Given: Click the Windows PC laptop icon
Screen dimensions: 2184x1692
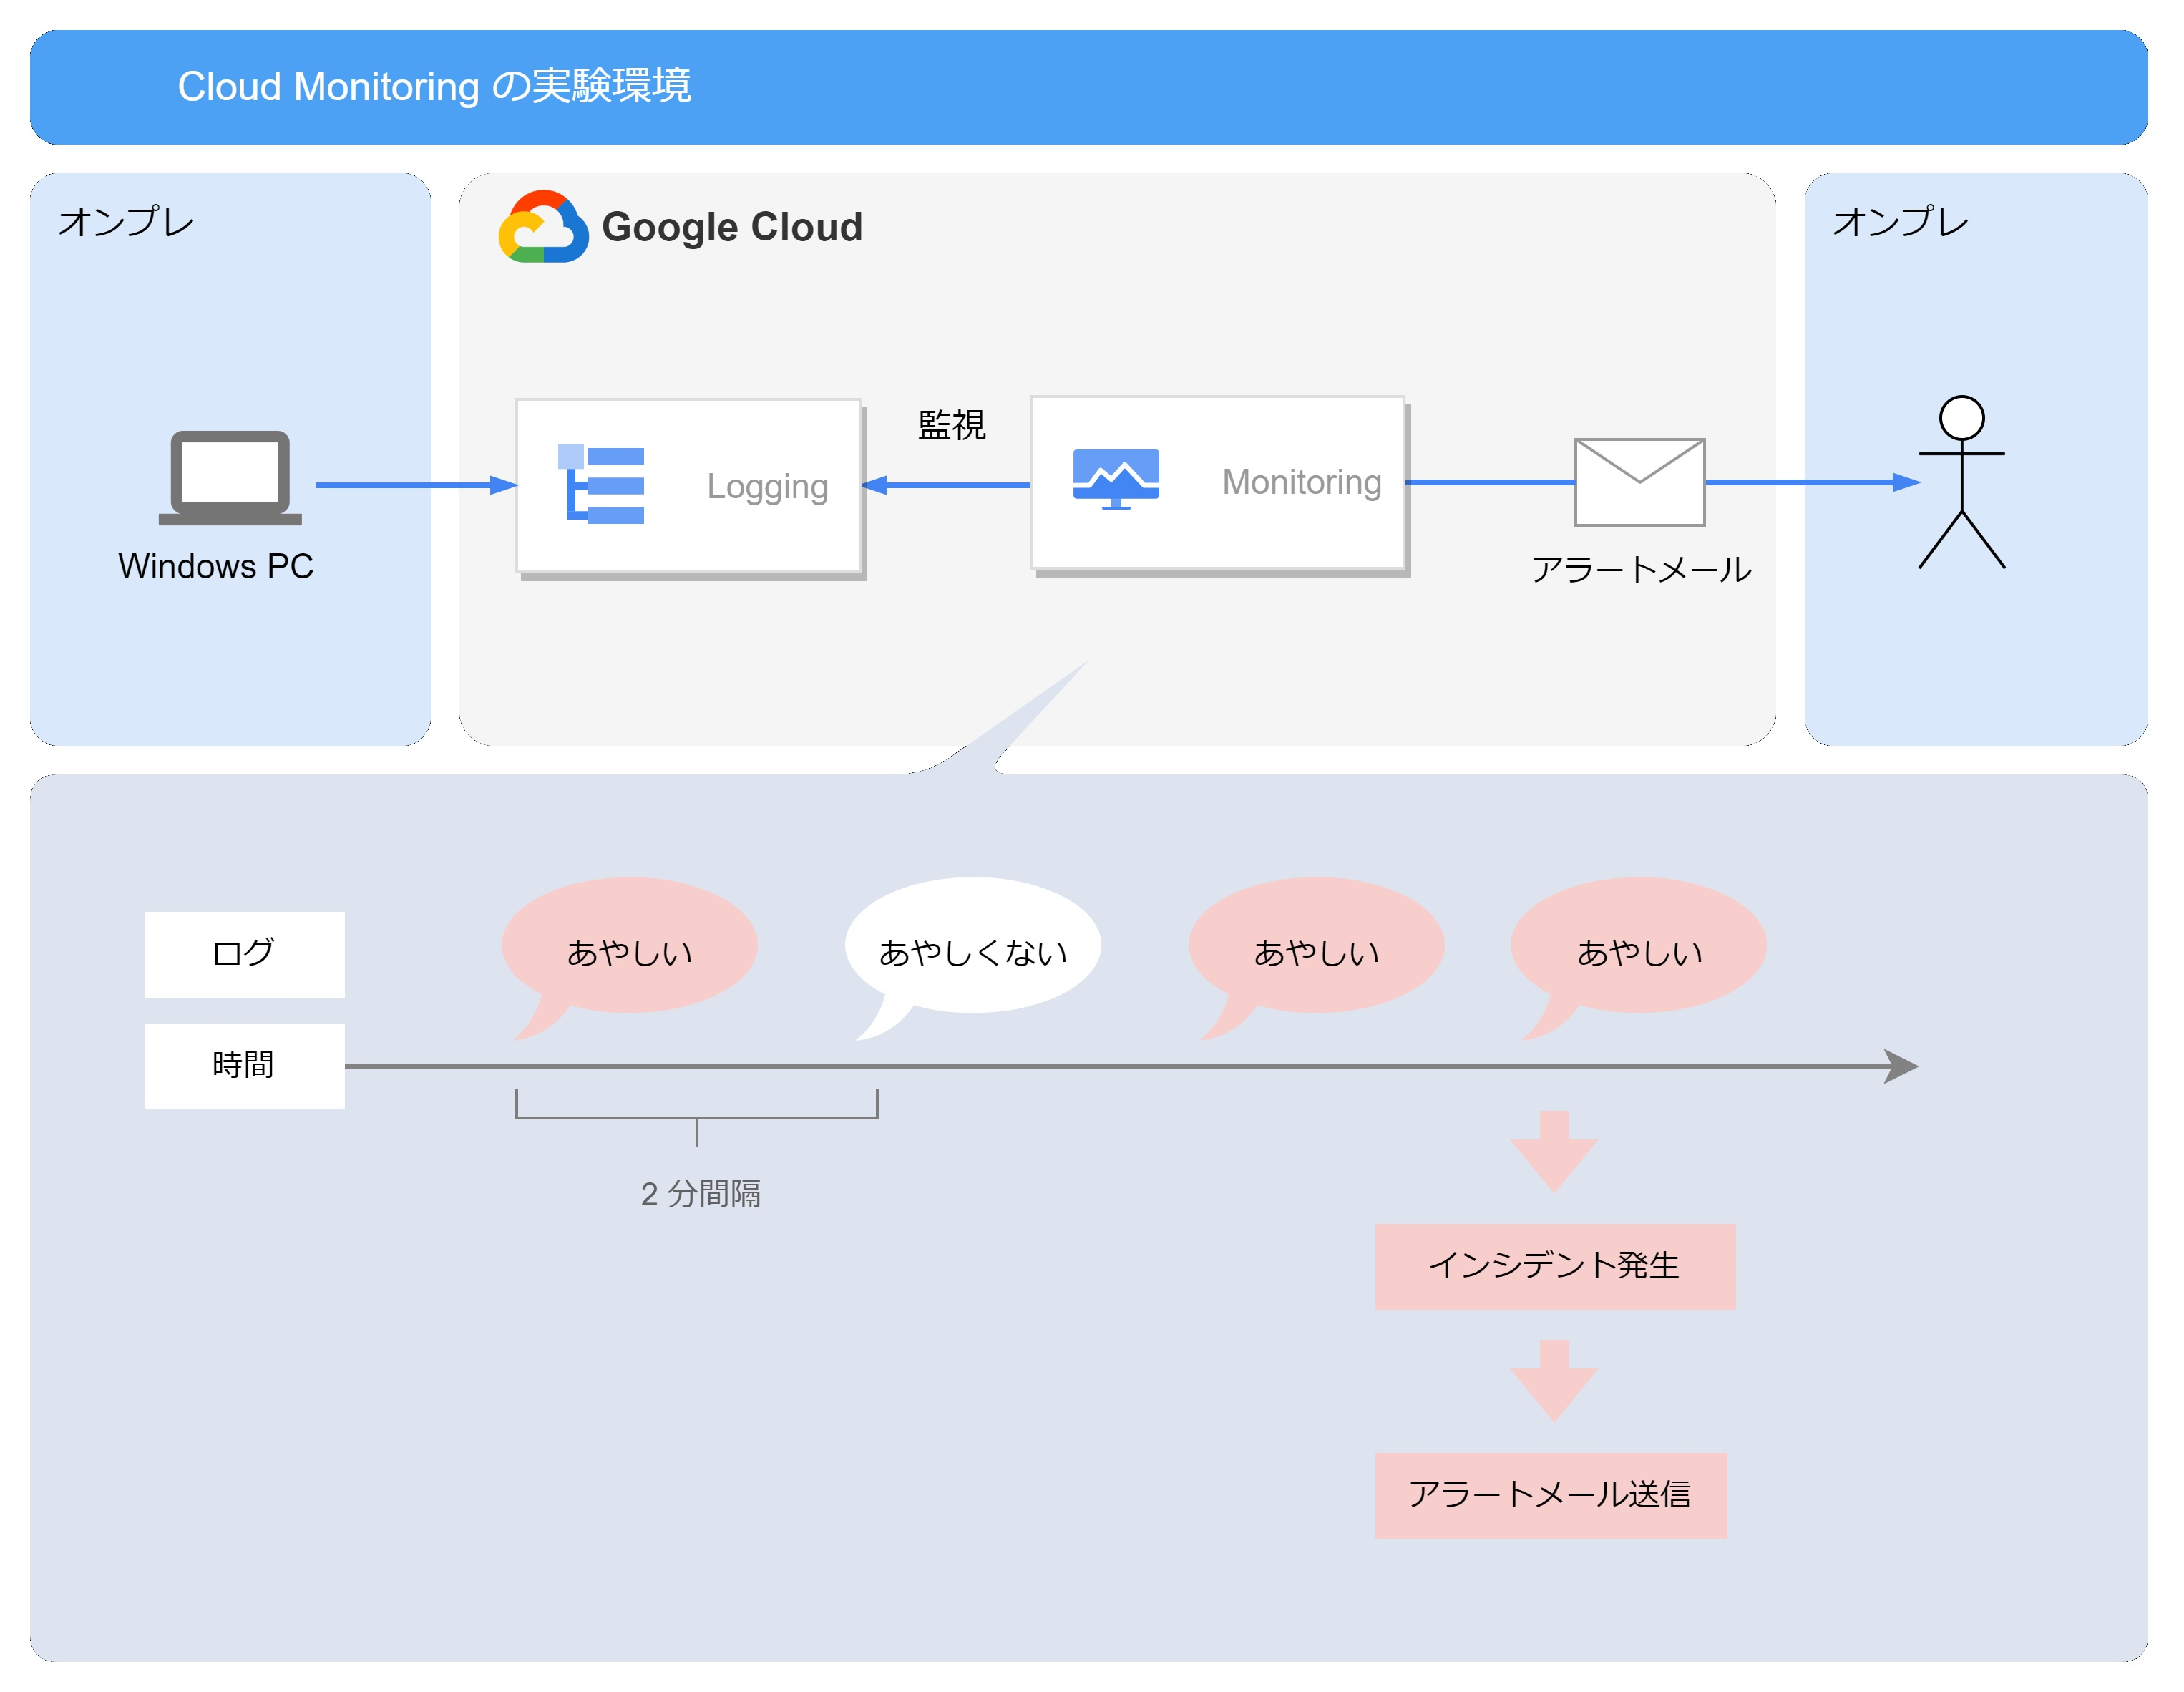Looking at the screenshot, I should coord(230,478).
